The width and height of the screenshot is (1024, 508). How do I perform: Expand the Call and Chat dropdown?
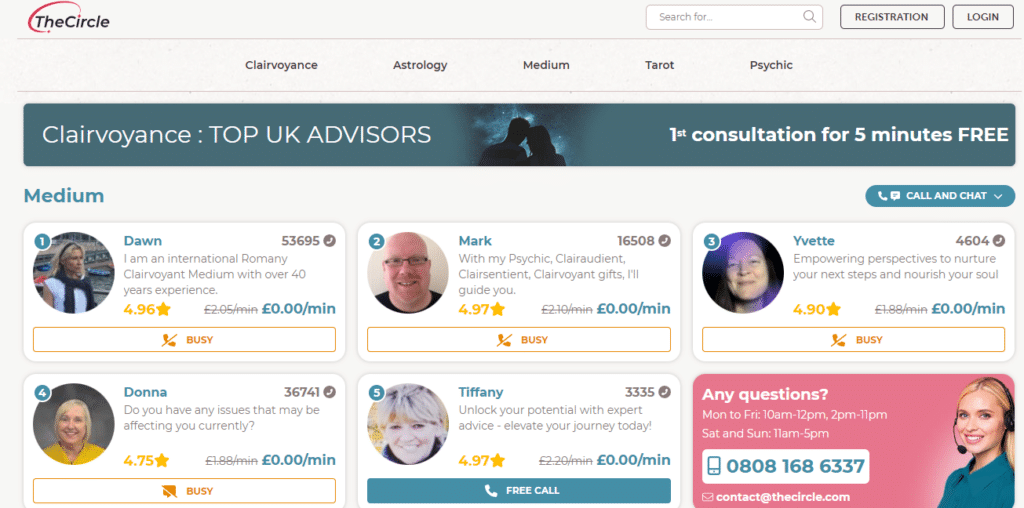pyautogui.click(x=940, y=196)
